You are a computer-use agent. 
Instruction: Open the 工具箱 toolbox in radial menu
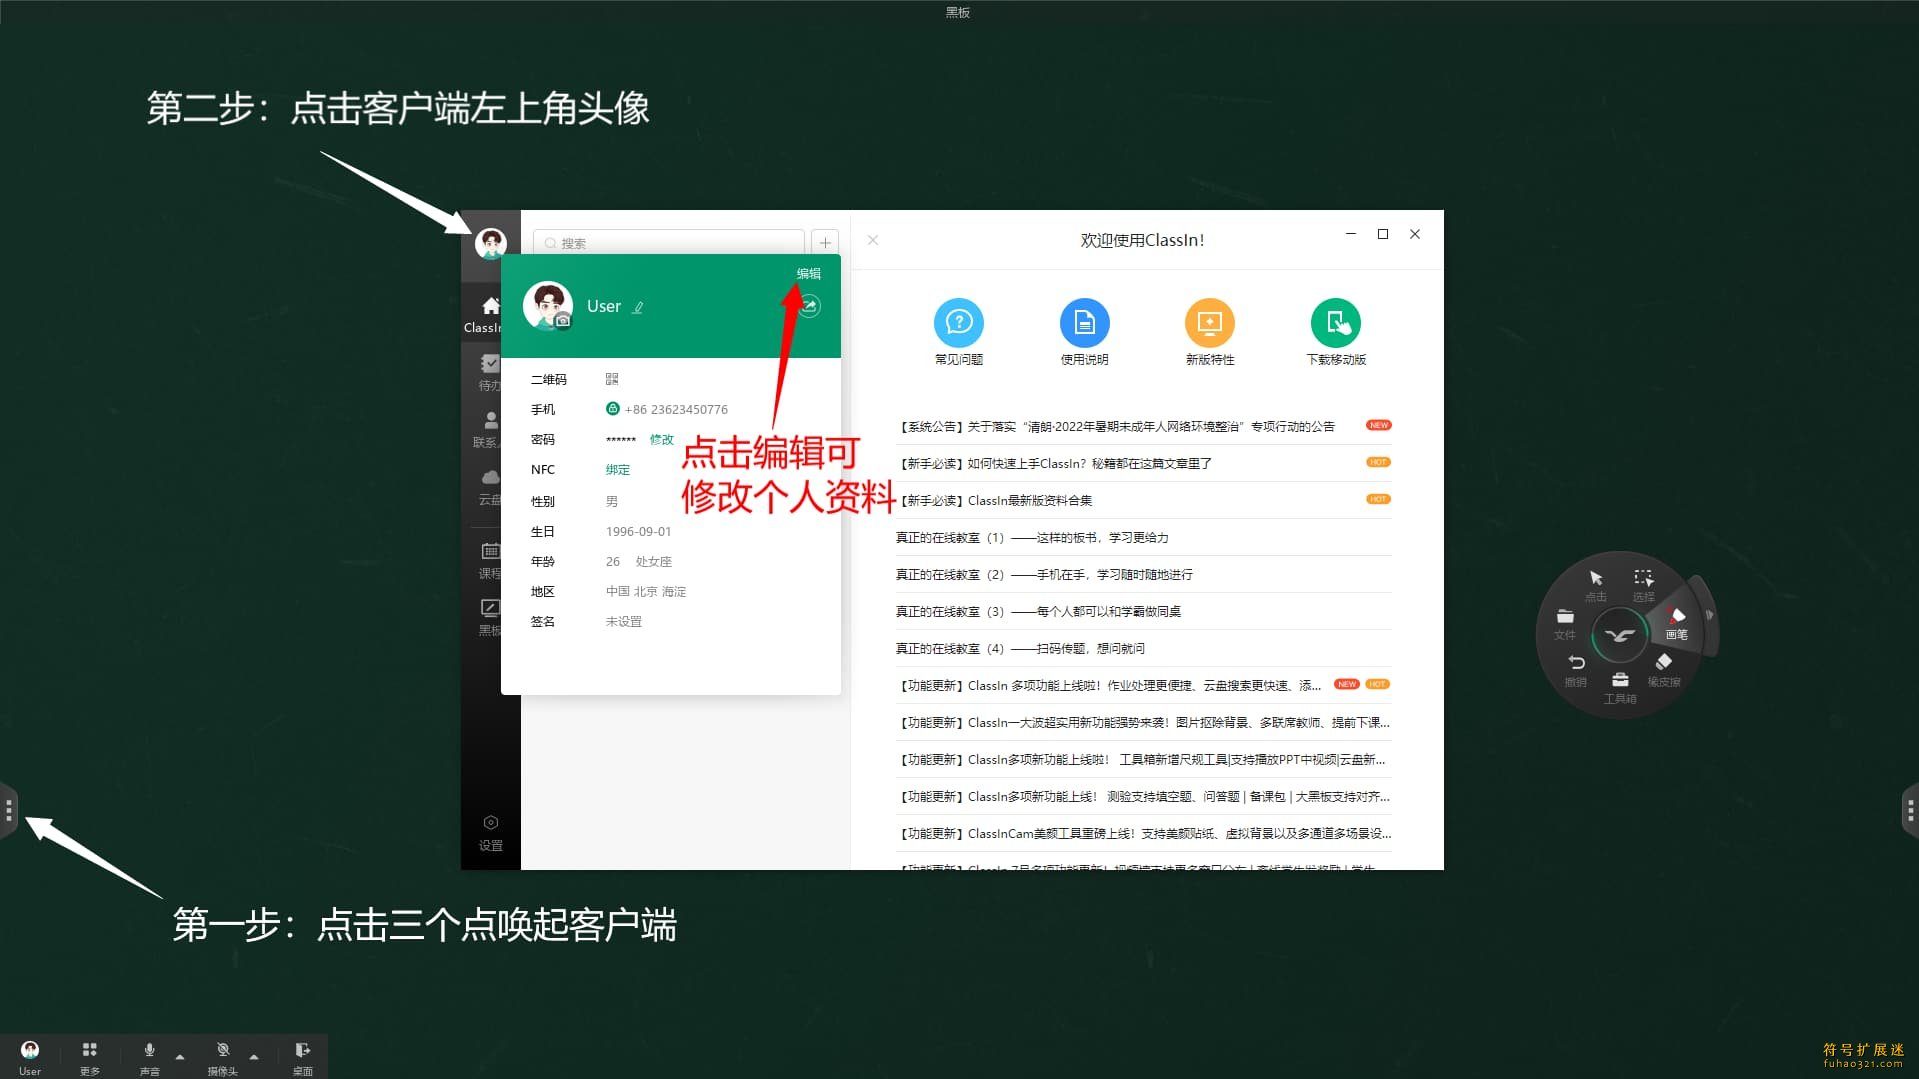click(x=1620, y=687)
